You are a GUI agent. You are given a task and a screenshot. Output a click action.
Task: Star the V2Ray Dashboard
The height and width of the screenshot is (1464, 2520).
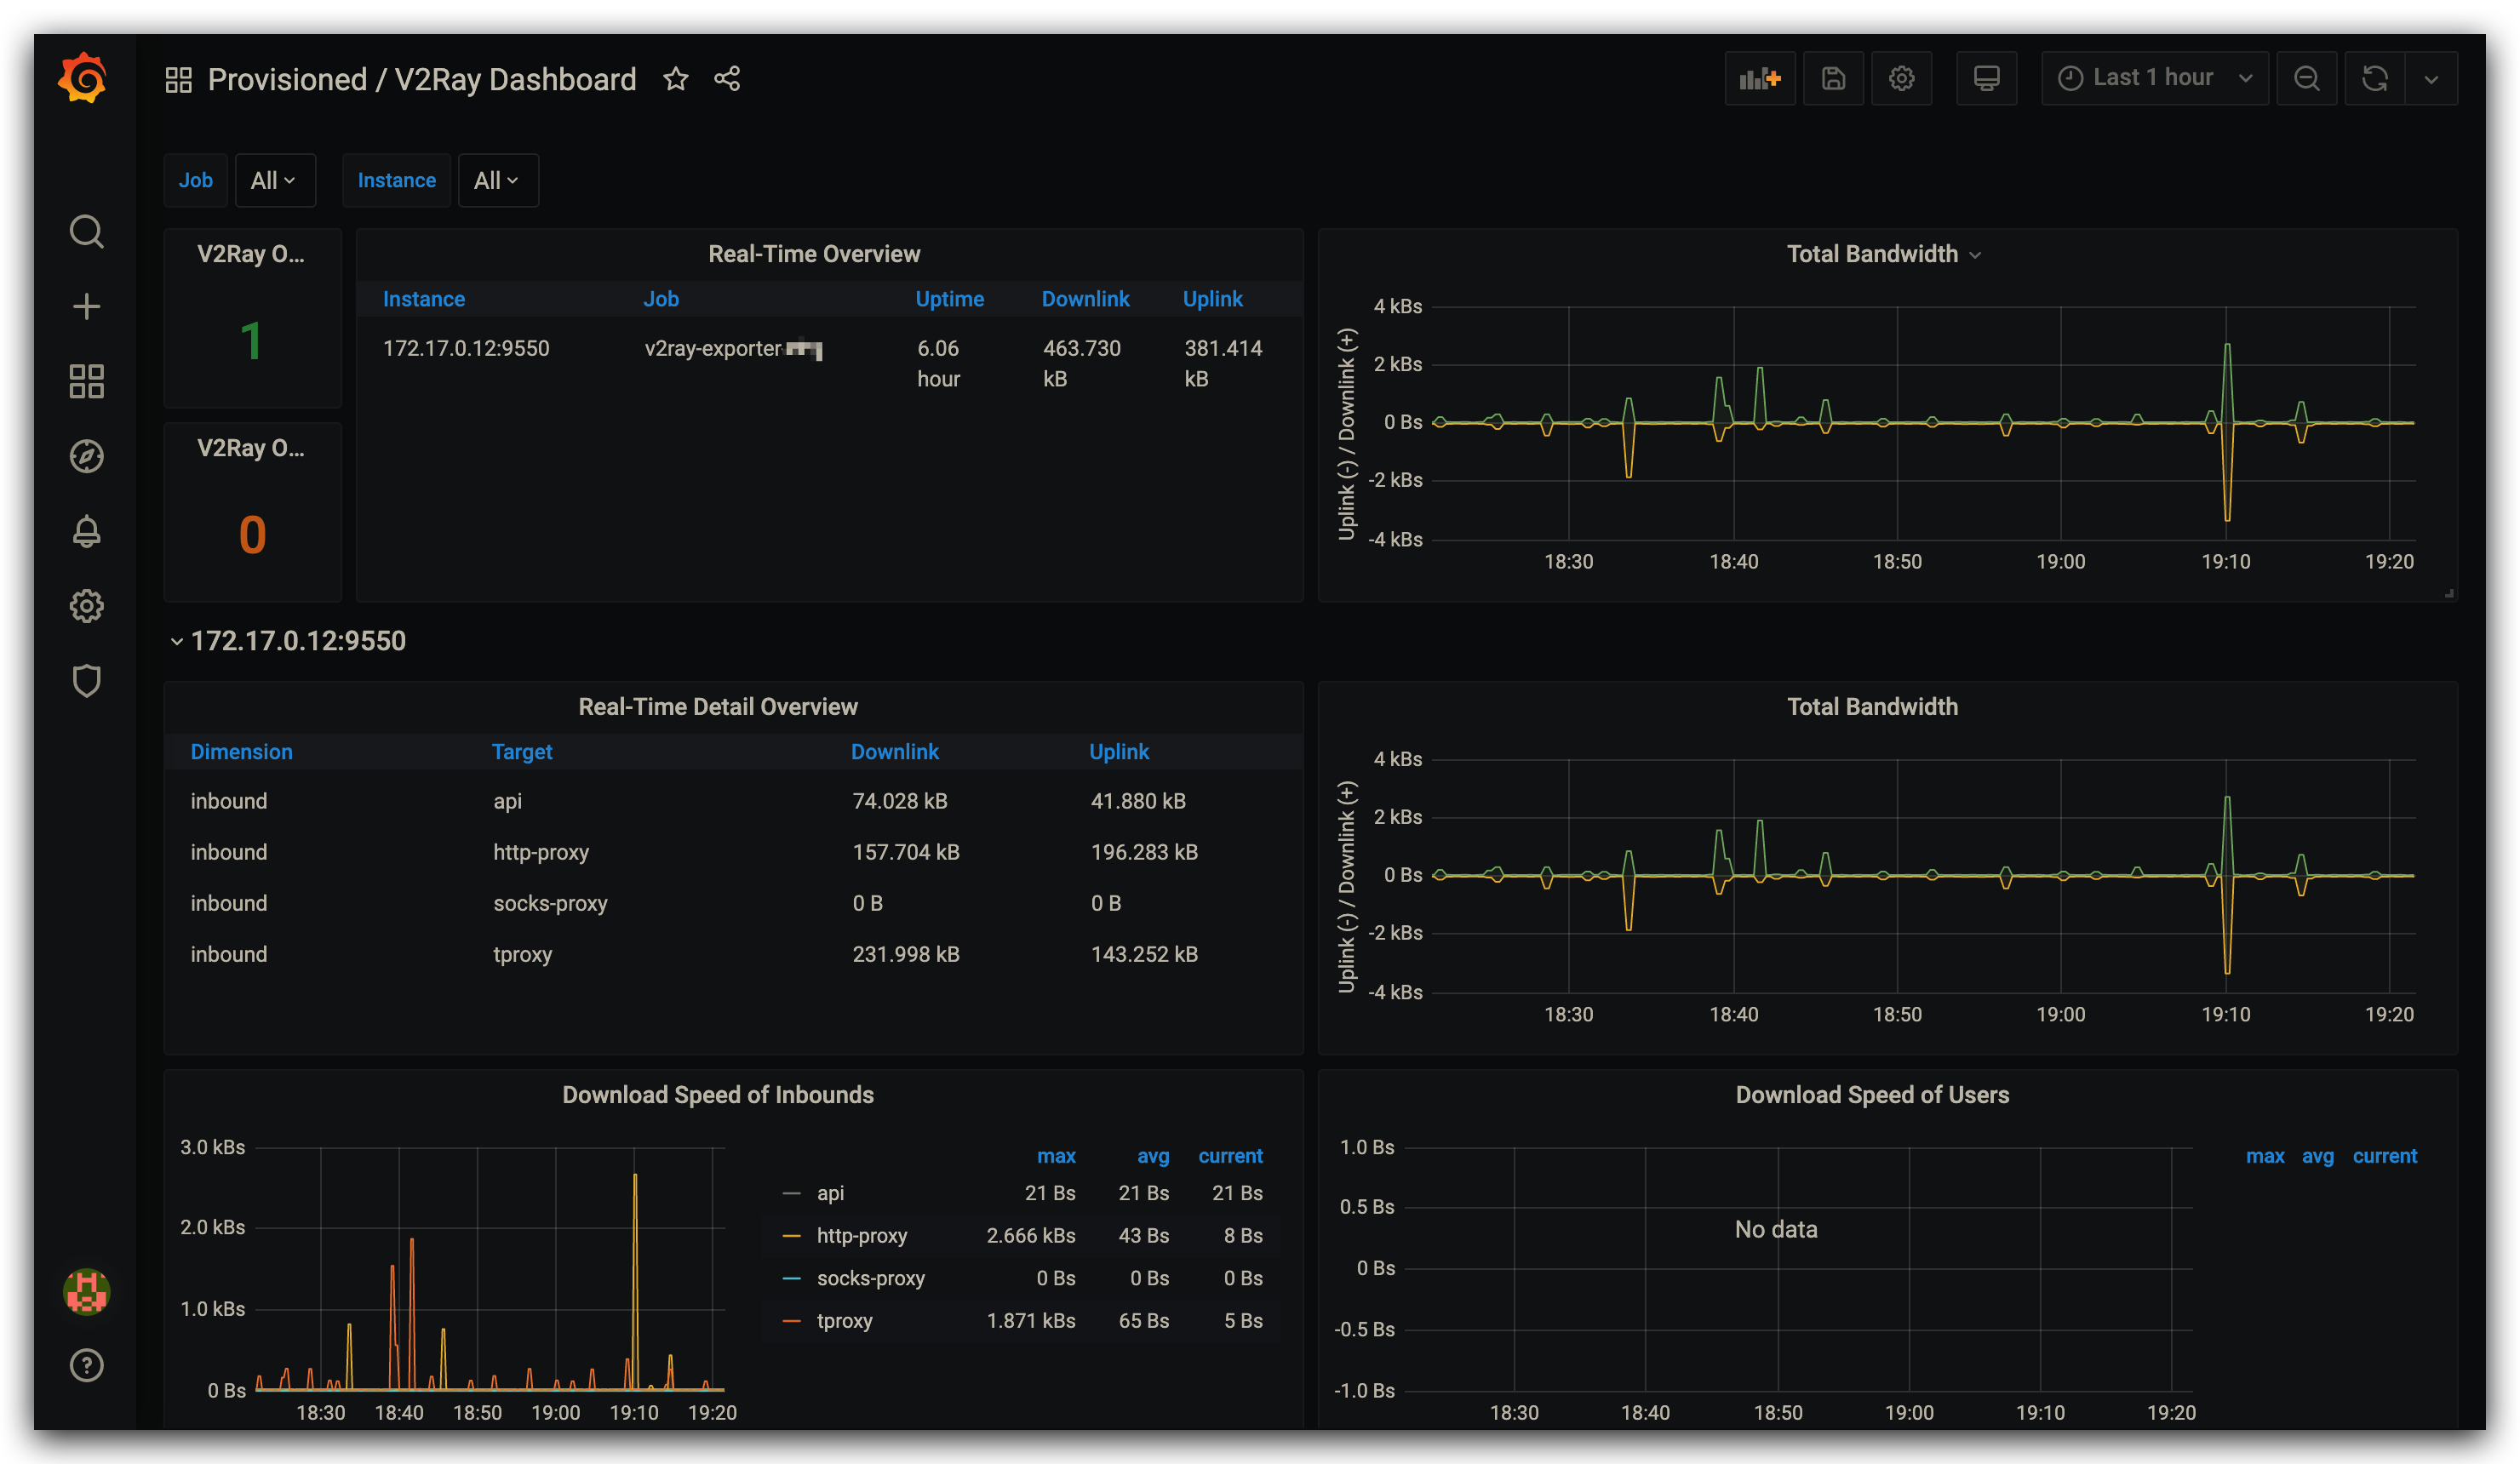(676, 78)
